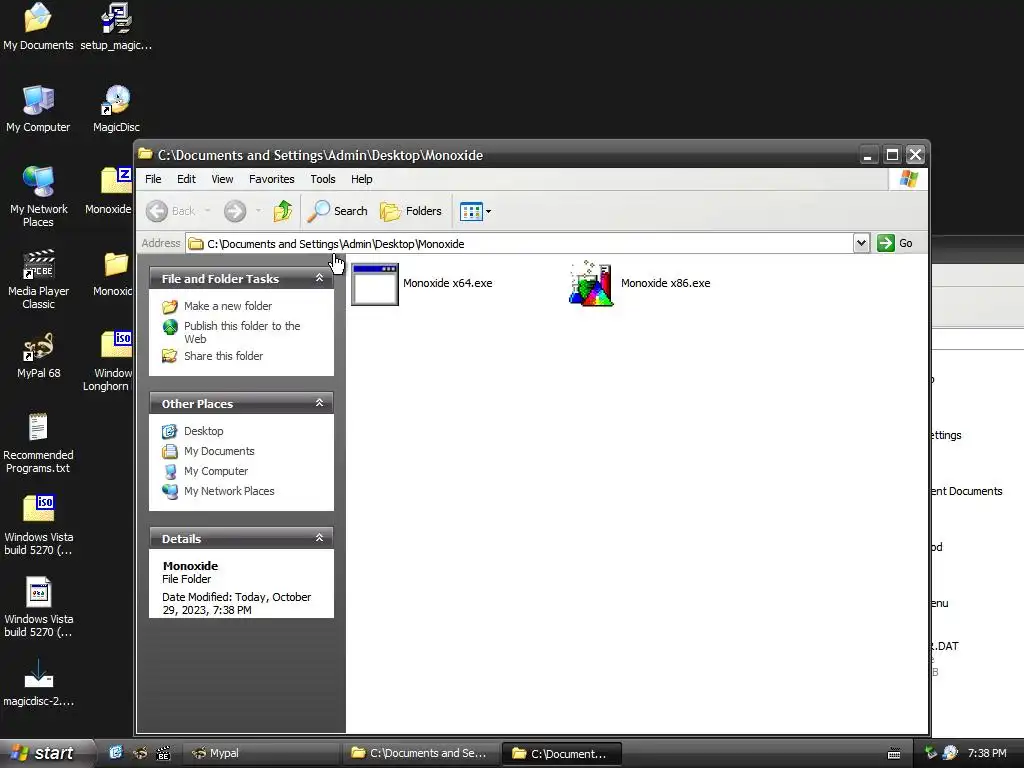
Task: Open the Edit menu
Action: click(x=186, y=179)
